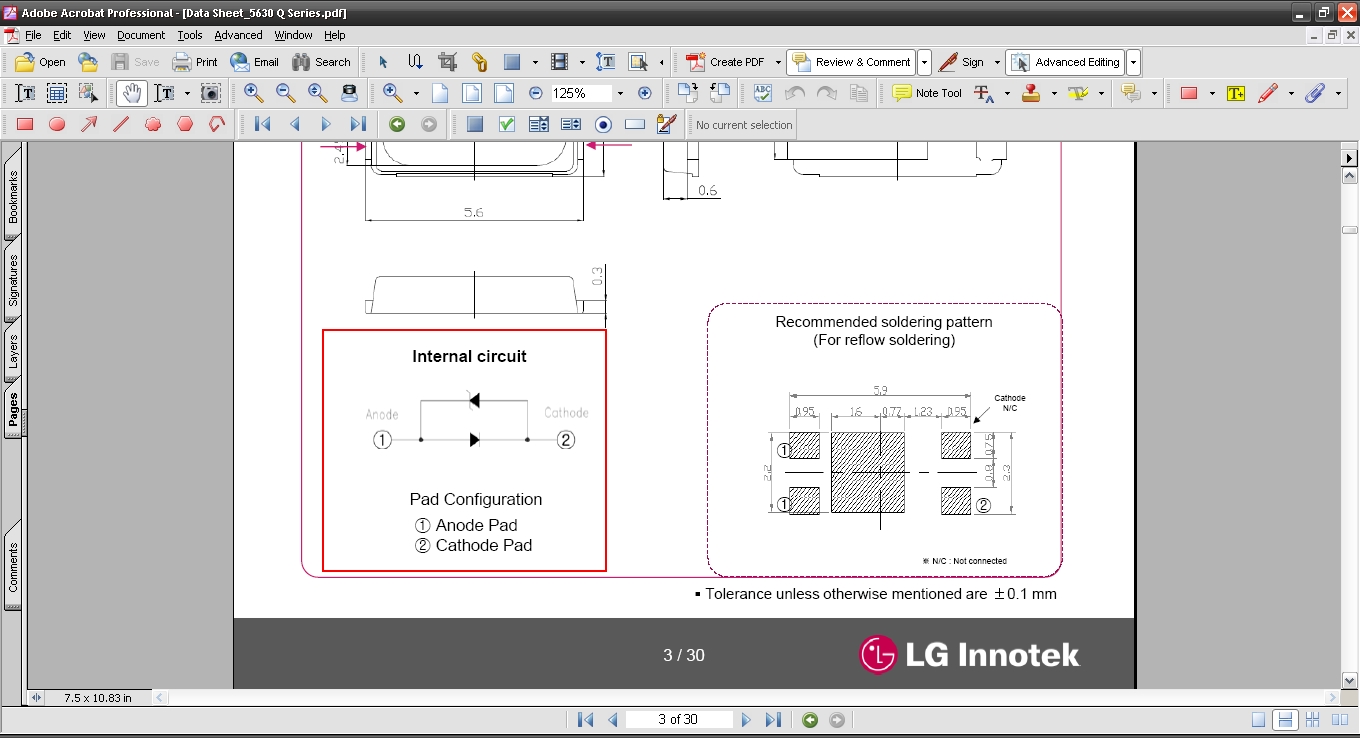Select the Hand tool
The image size is (1360, 738).
pyautogui.click(x=131, y=93)
